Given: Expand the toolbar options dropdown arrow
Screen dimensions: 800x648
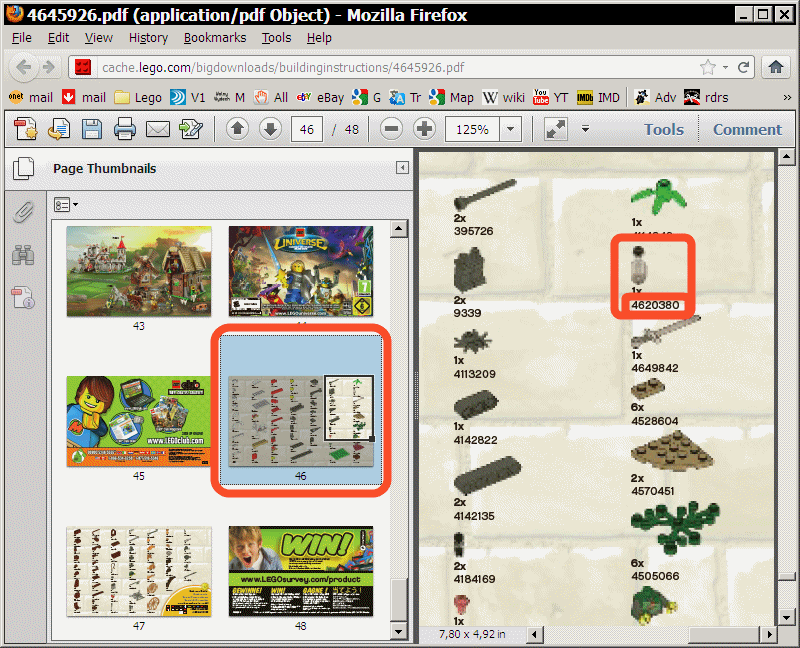Looking at the screenshot, I should tap(585, 129).
